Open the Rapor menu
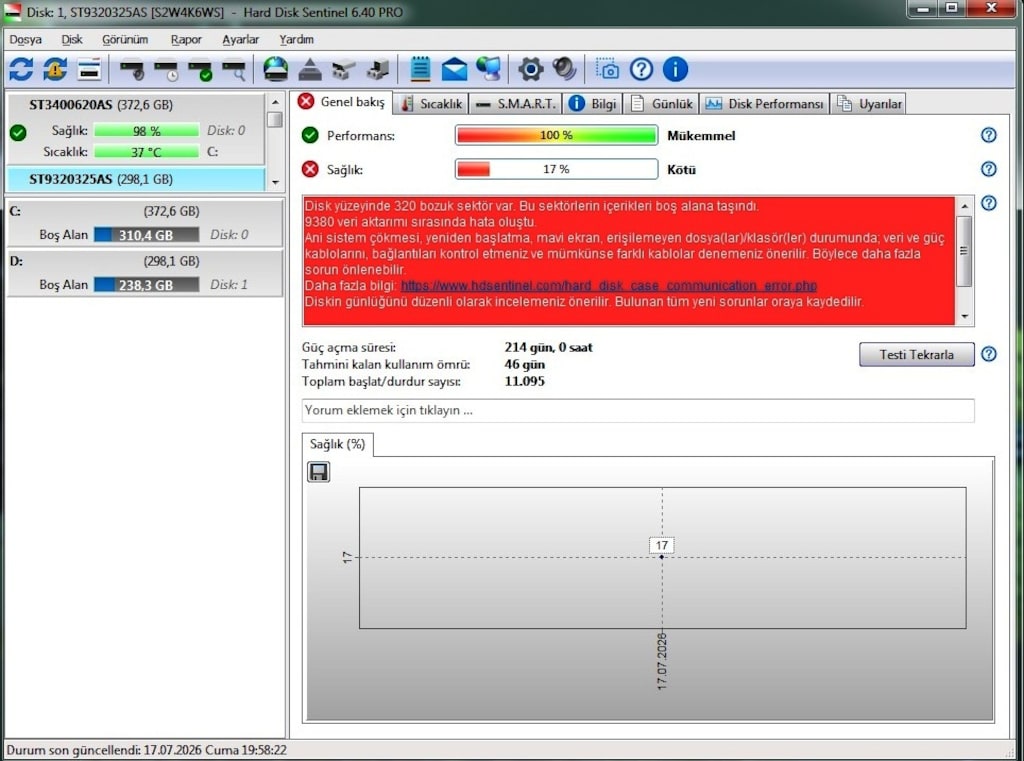 186,40
